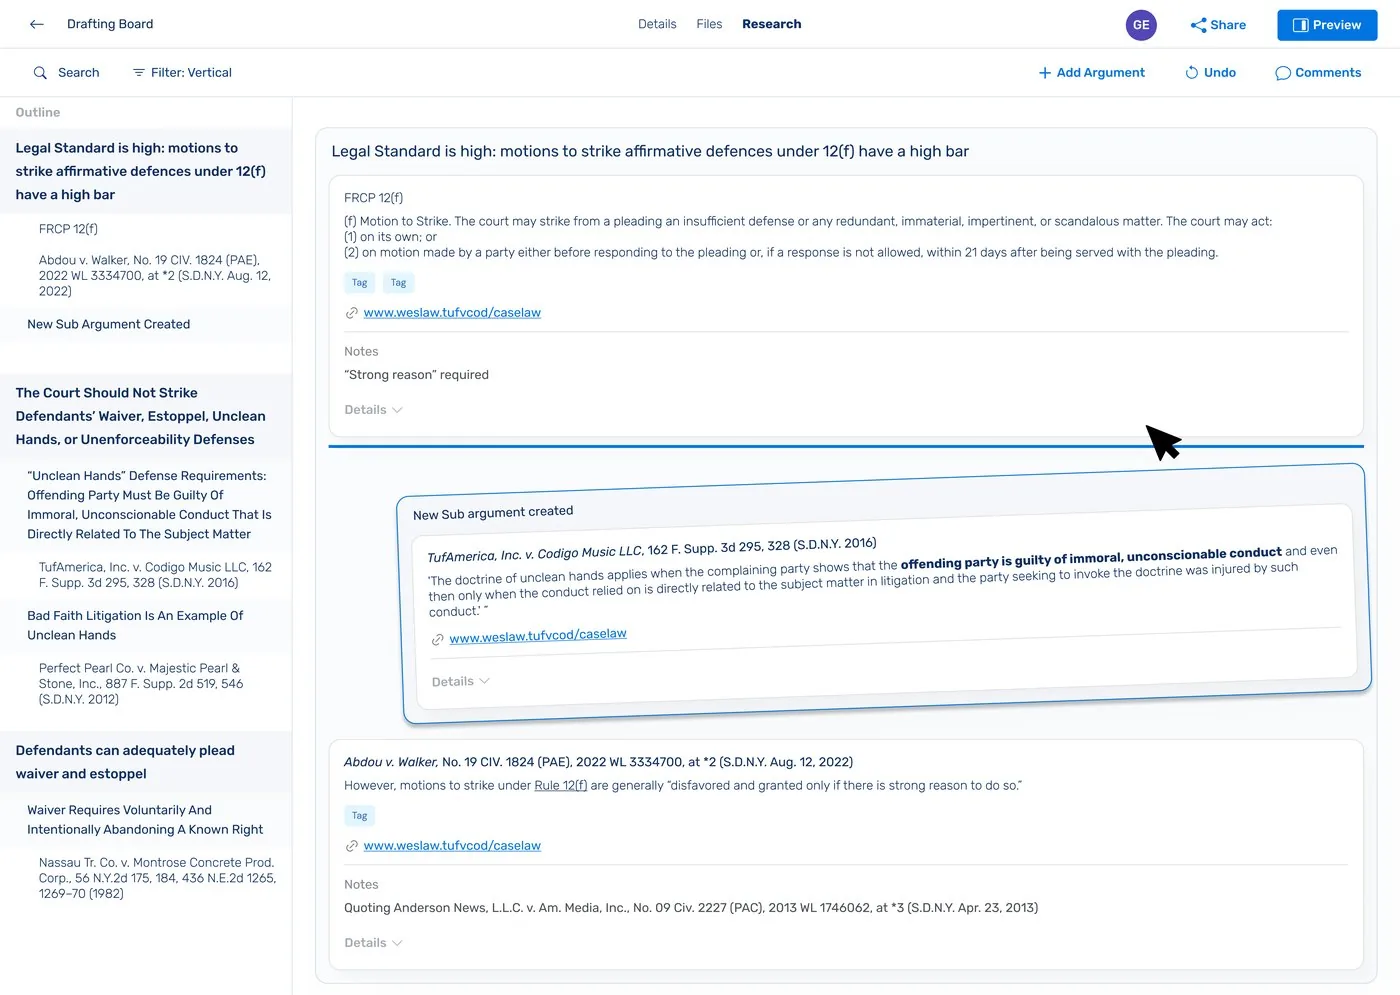Click the back arrow icon

pos(37,24)
